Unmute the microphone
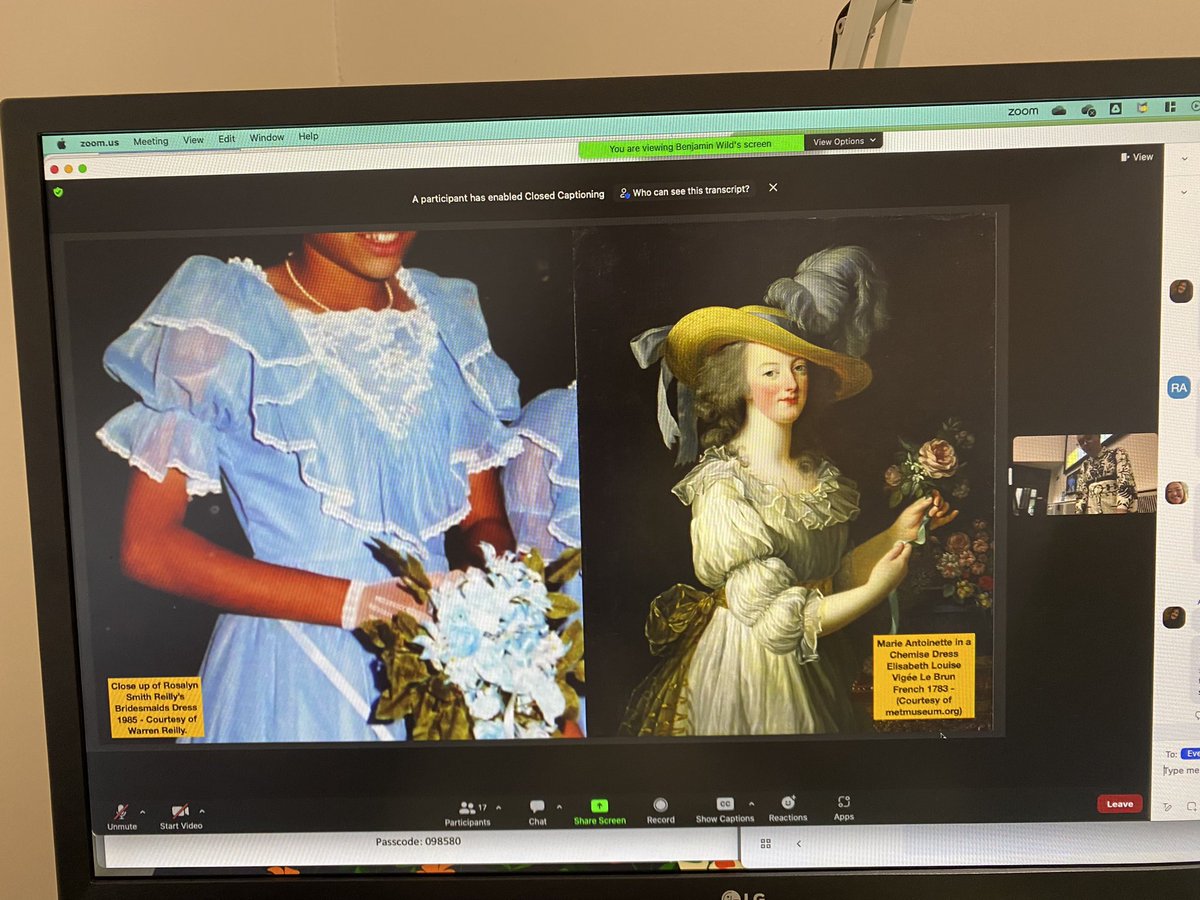Image resolution: width=1200 pixels, height=900 pixels. (x=121, y=817)
